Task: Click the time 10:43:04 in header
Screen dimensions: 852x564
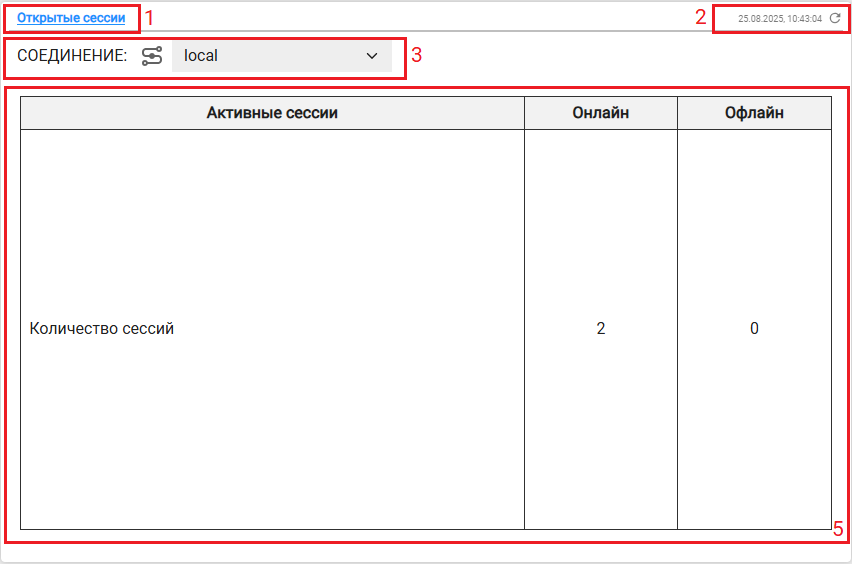Action: click(804, 19)
